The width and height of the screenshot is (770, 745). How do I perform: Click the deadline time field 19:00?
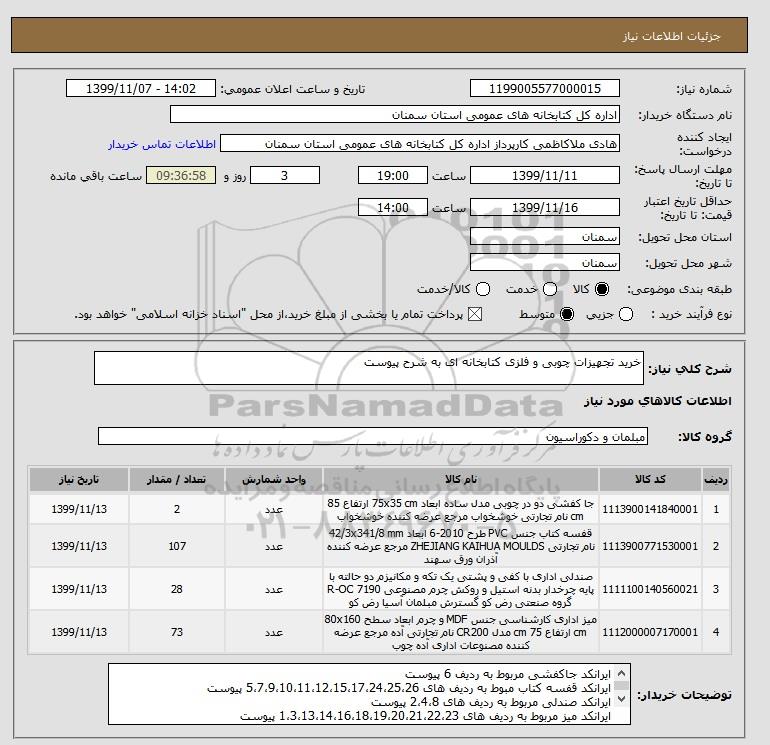[x=393, y=175]
